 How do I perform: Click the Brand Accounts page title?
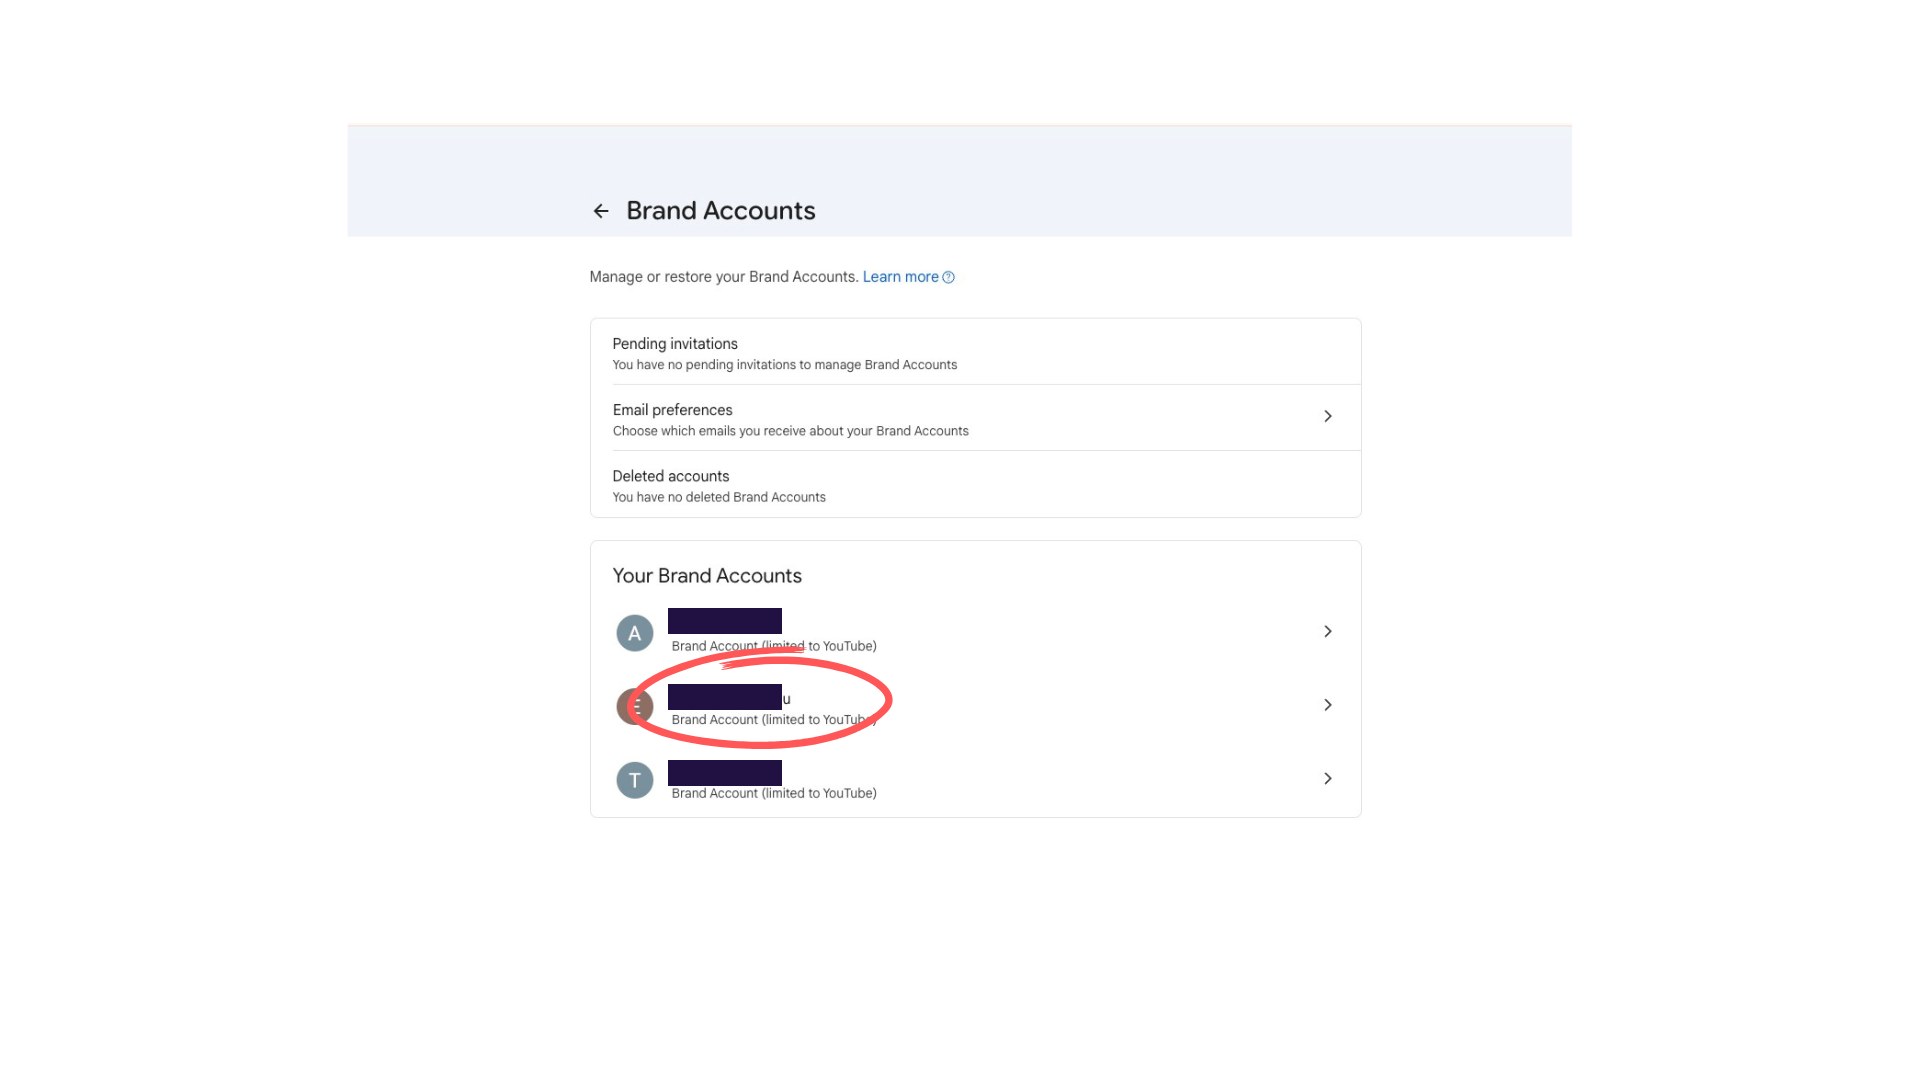tap(720, 211)
